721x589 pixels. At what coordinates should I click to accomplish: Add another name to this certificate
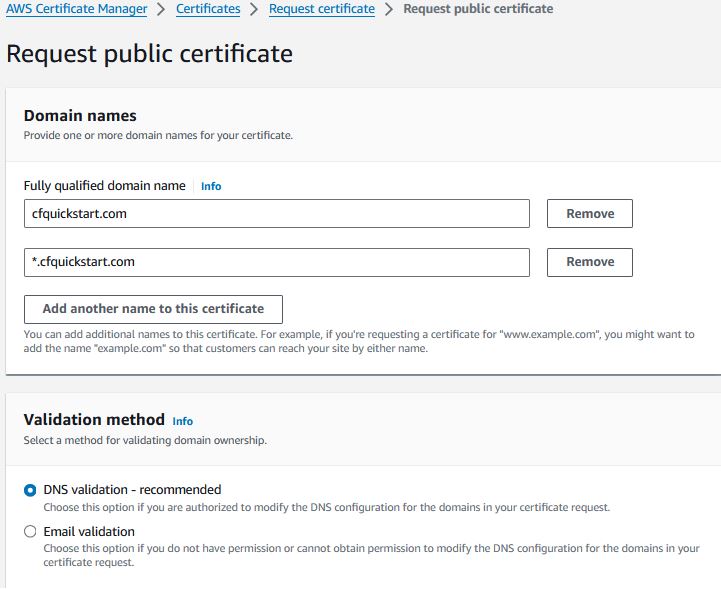coord(153,309)
